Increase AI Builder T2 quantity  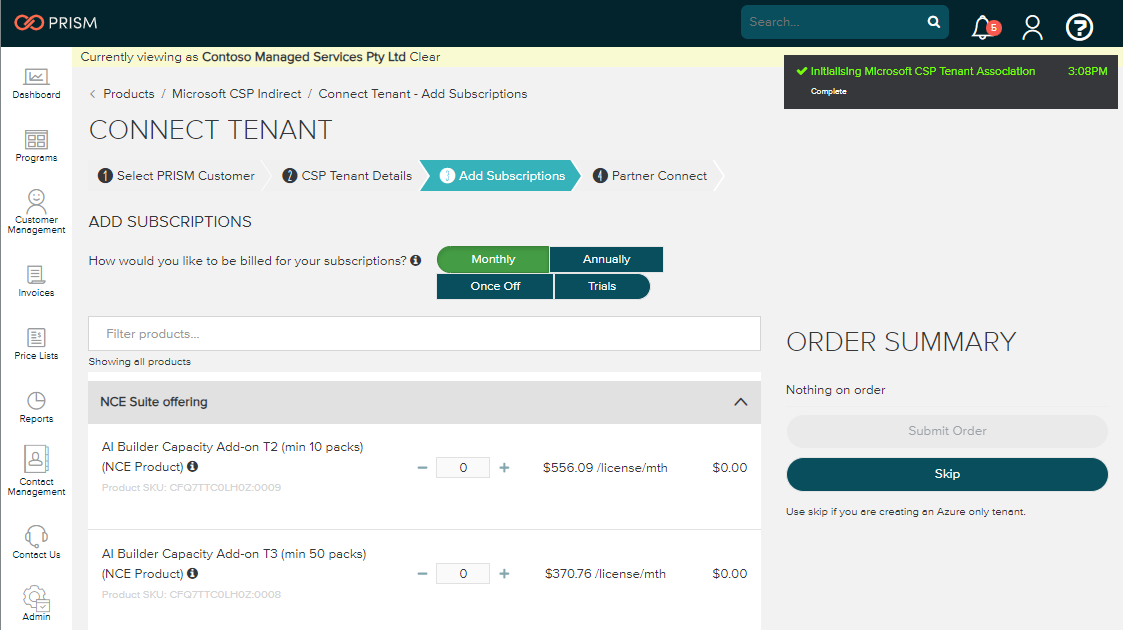pyautogui.click(x=504, y=467)
